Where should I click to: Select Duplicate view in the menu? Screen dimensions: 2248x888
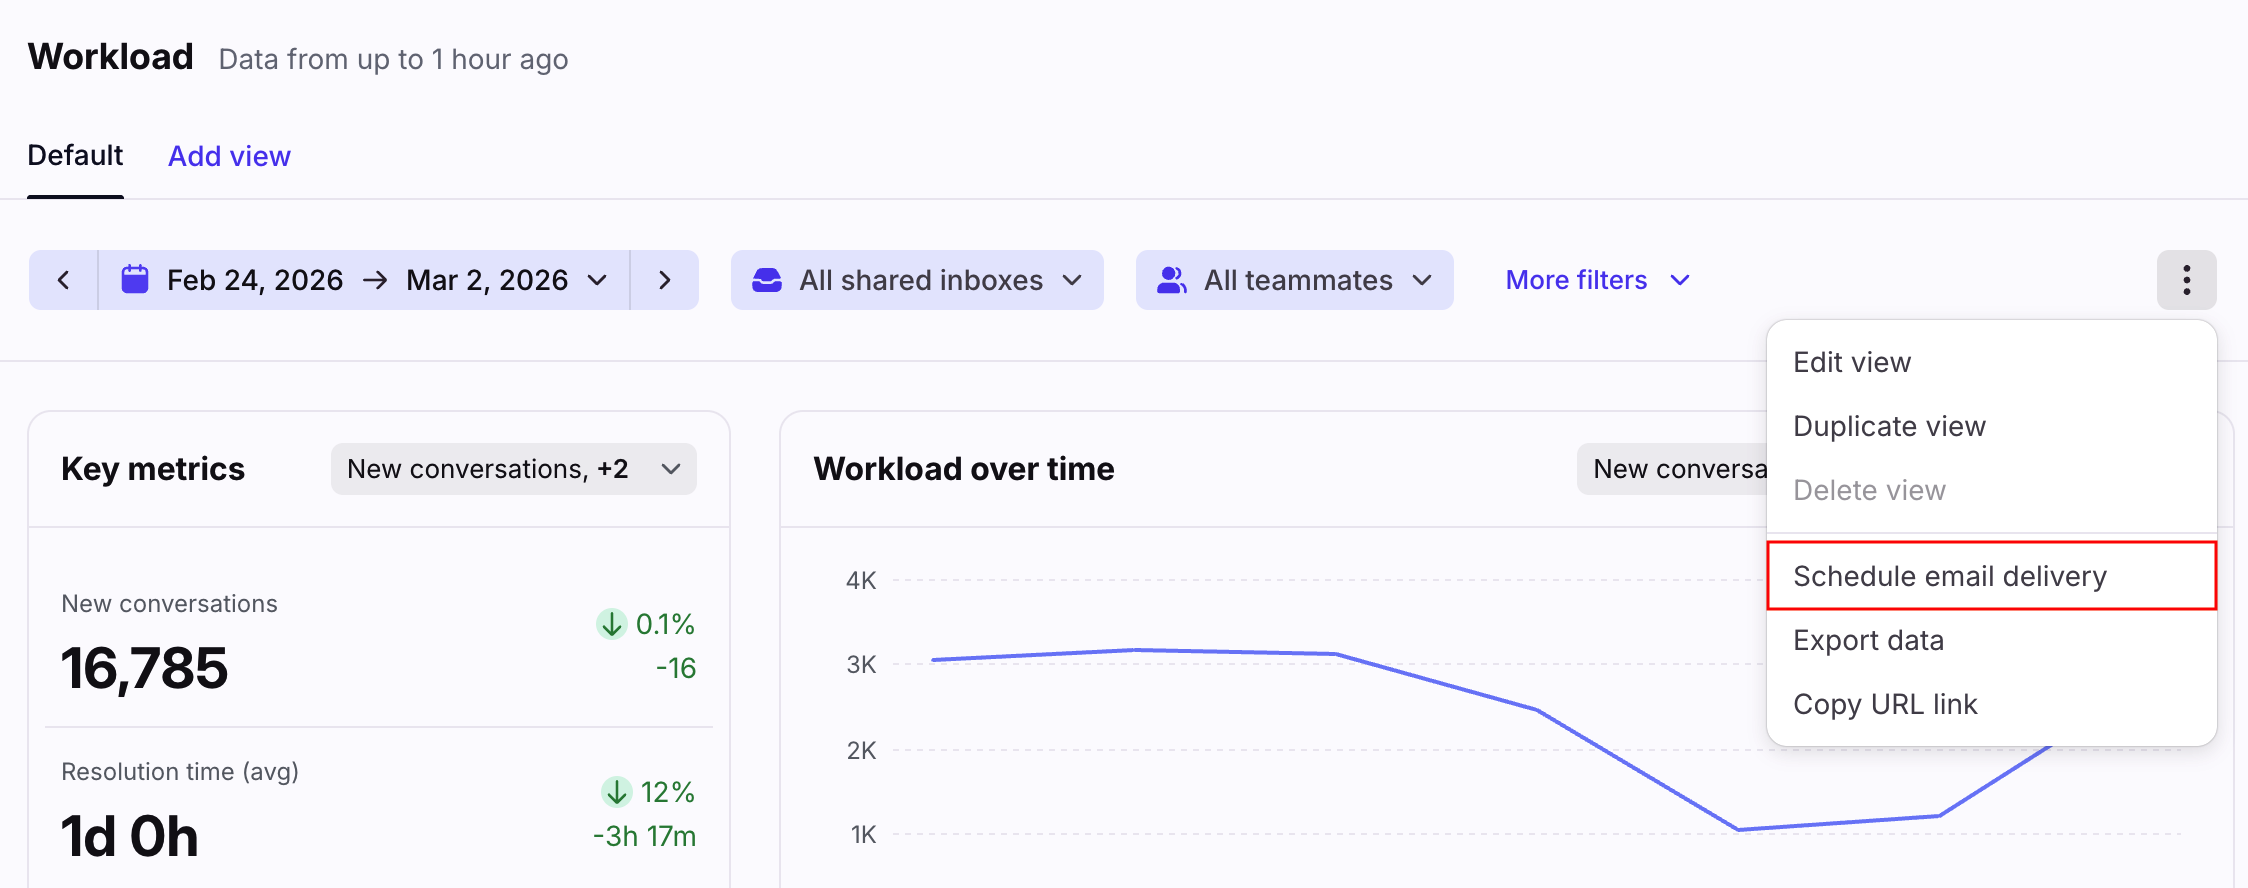coord(1888,426)
